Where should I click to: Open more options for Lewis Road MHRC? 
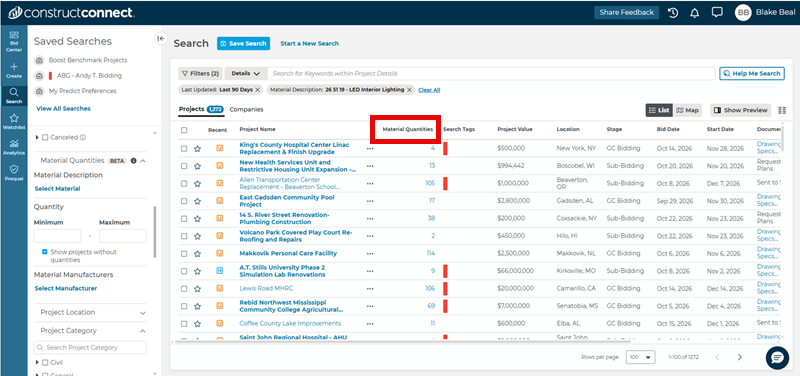click(x=370, y=289)
